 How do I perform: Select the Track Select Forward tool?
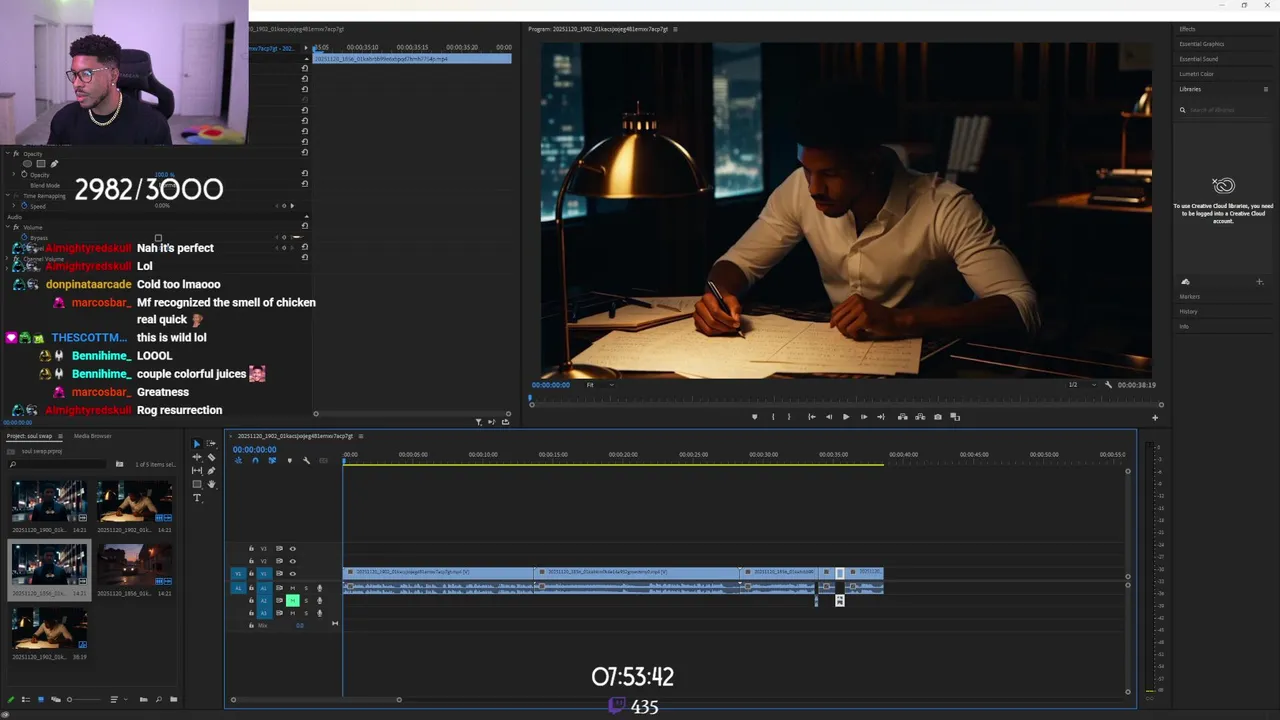pyautogui.click(x=211, y=443)
